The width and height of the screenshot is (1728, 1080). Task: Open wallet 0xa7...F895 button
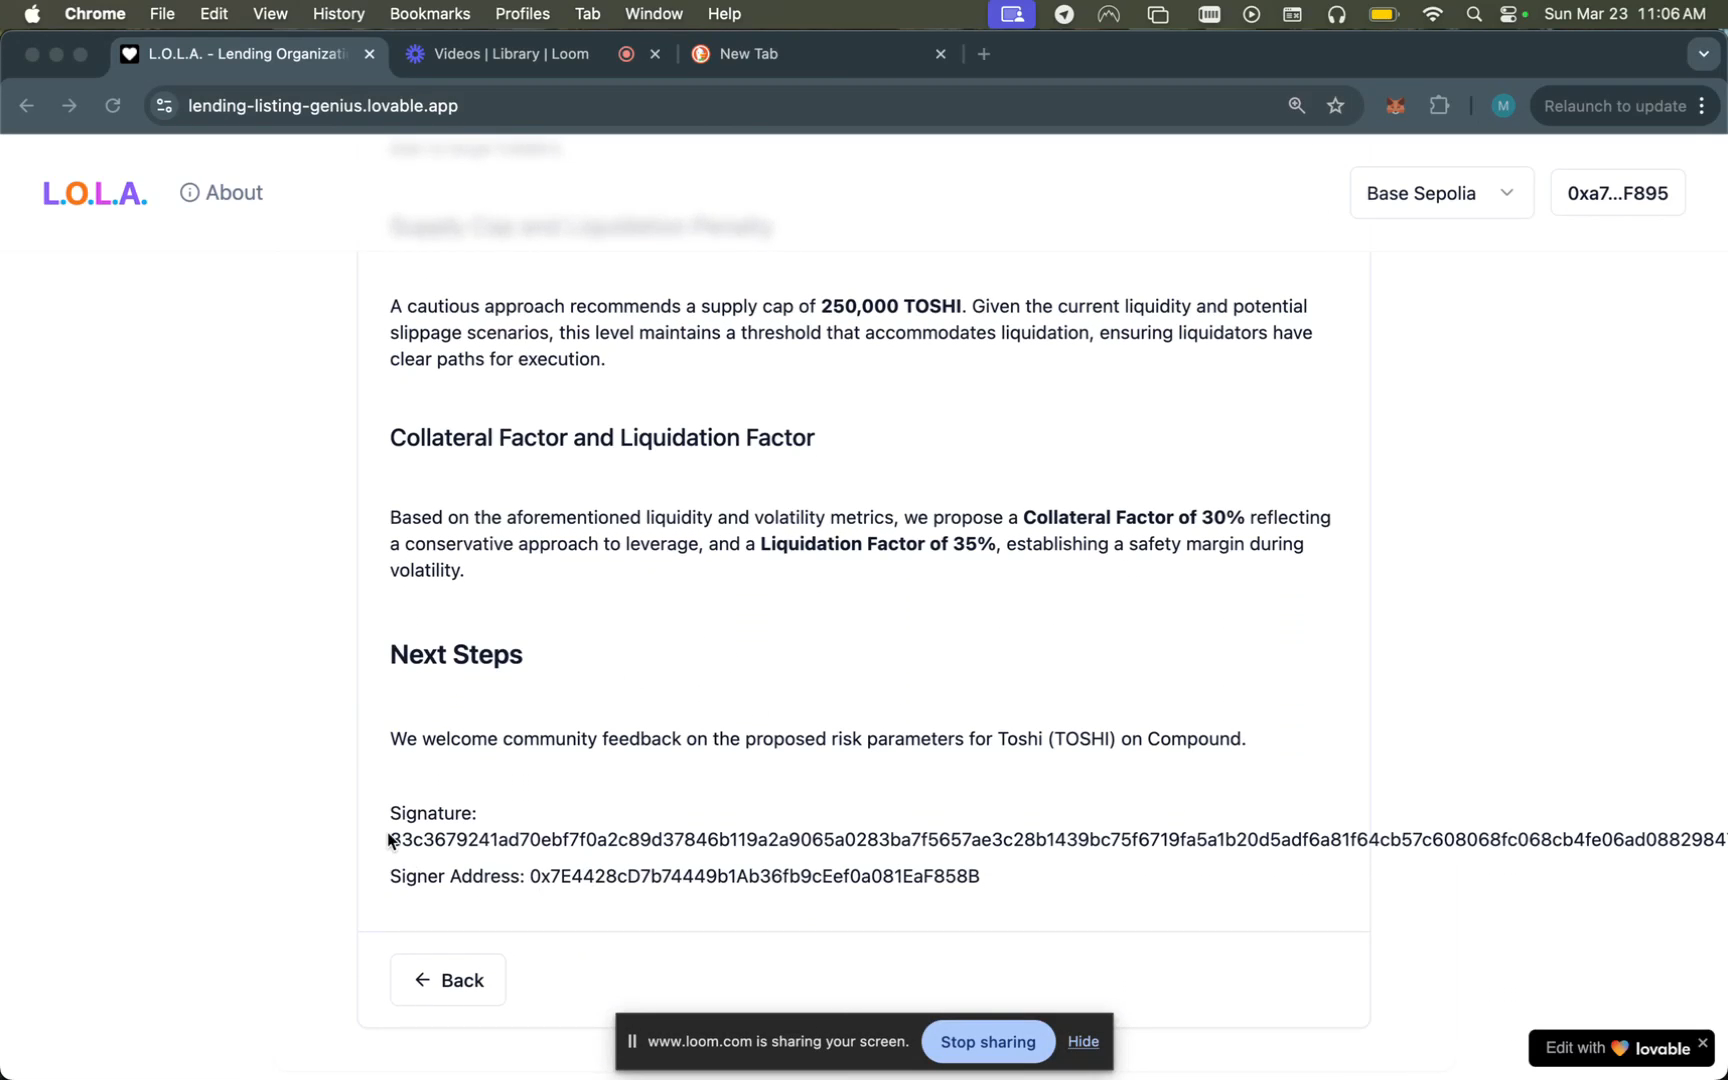[1617, 193]
